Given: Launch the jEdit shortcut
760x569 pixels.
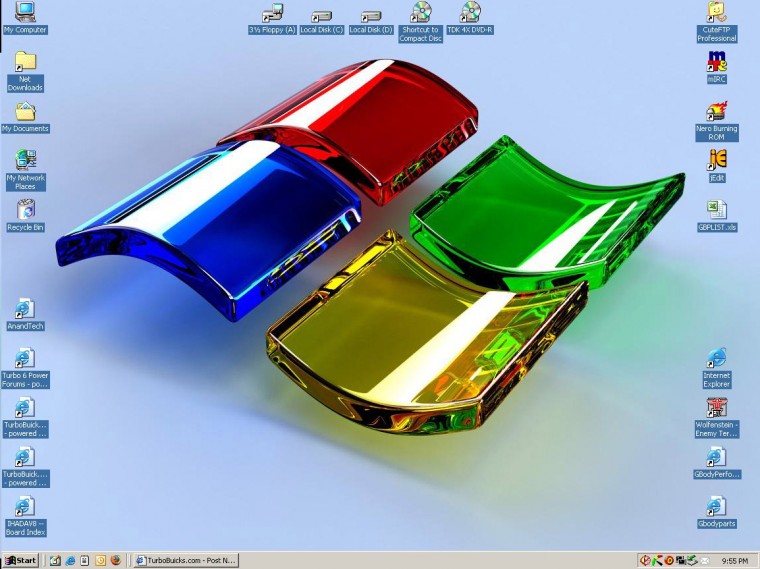Looking at the screenshot, I should tap(717, 166).
